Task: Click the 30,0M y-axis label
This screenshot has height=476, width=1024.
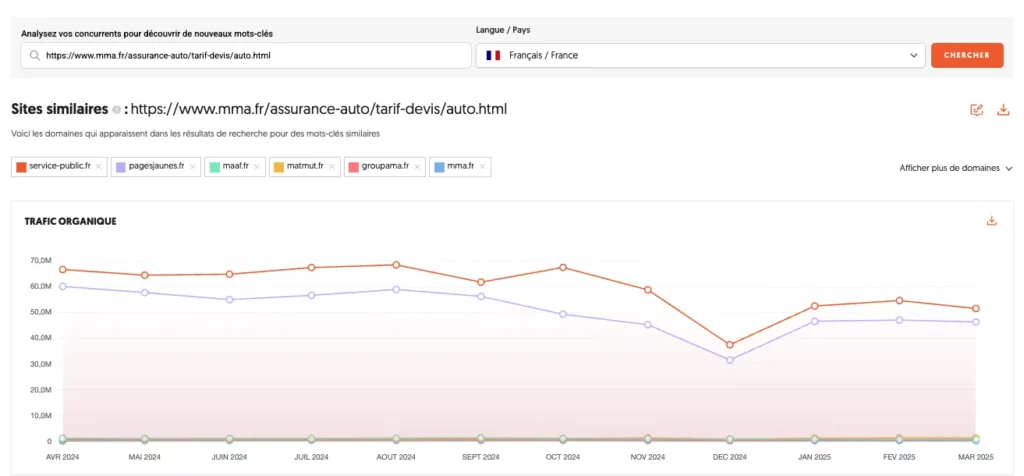Action: coord(40,364)
